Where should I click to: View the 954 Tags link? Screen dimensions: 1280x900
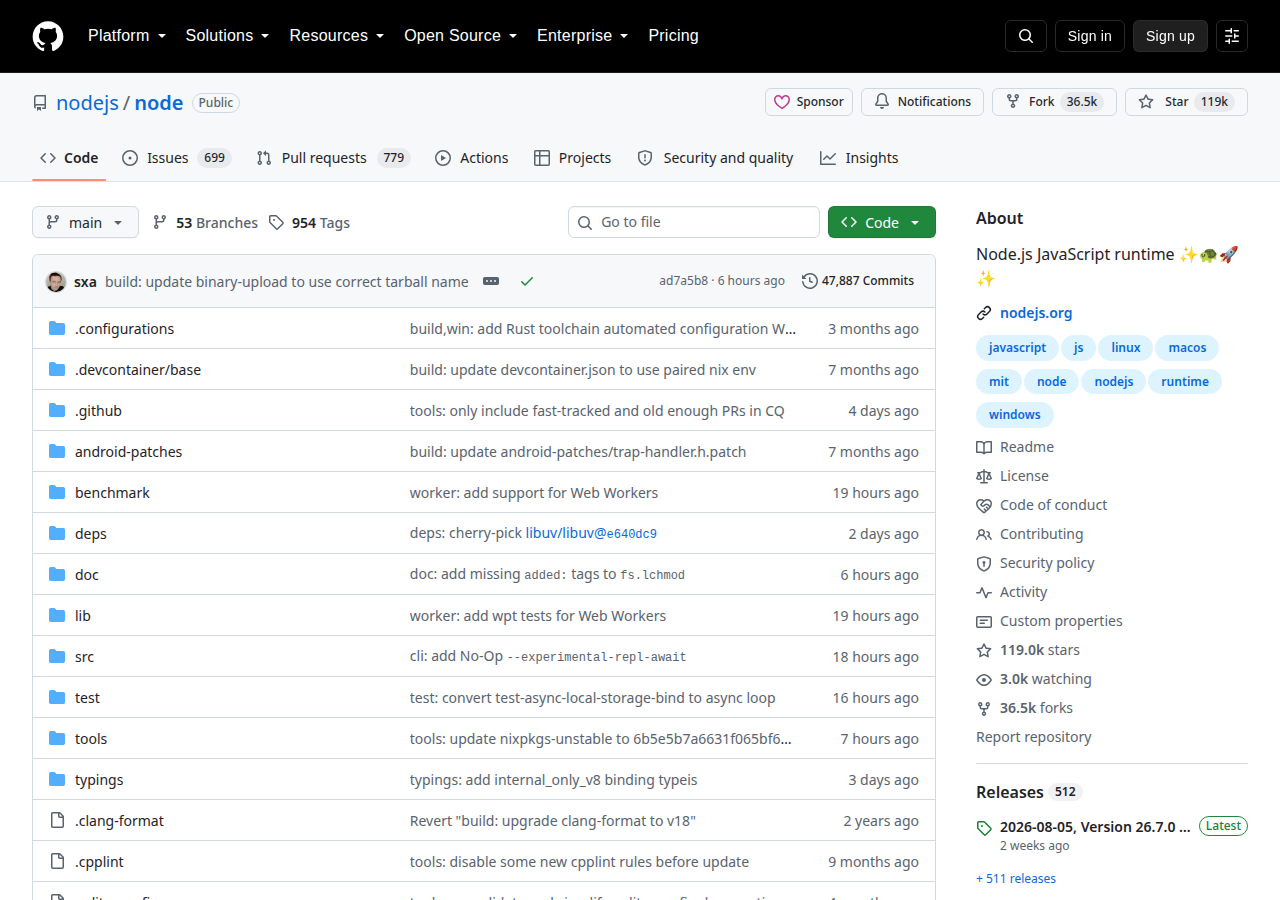309,223
